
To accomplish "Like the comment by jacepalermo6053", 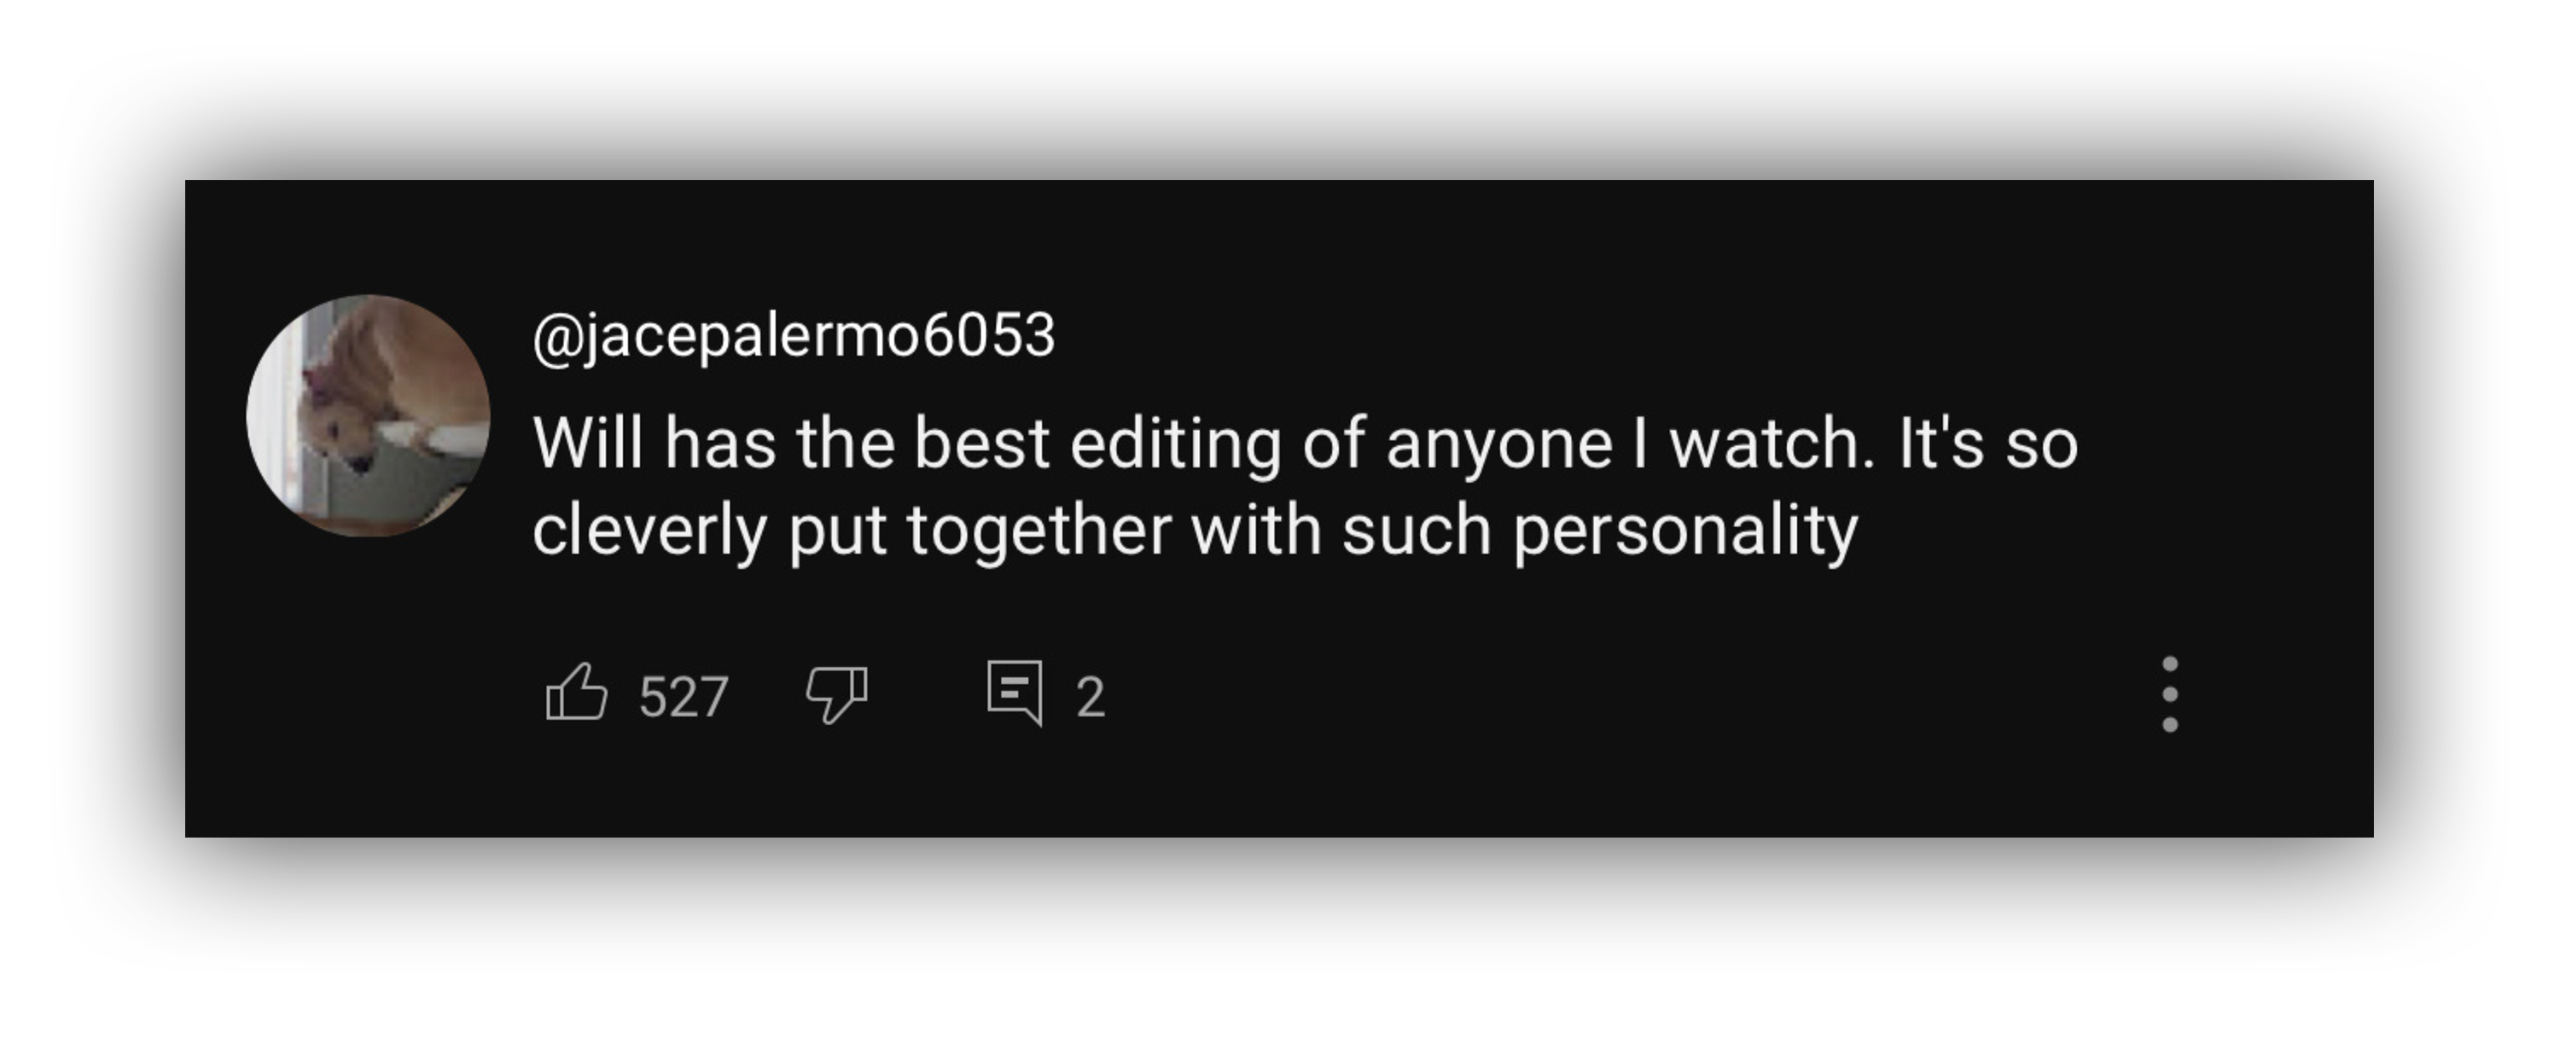I will (x=577, y=693).
